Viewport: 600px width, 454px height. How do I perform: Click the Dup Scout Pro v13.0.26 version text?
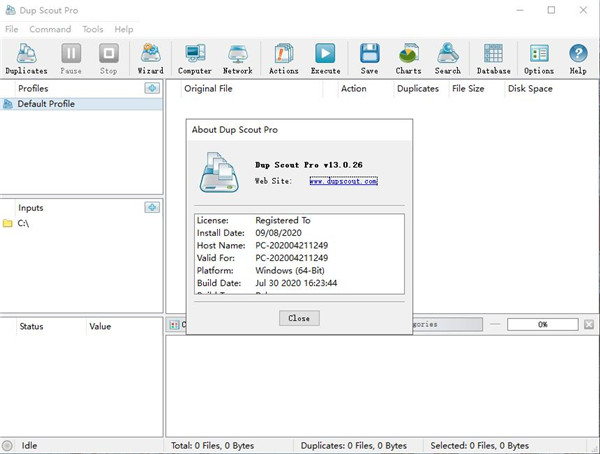point(309,165)
